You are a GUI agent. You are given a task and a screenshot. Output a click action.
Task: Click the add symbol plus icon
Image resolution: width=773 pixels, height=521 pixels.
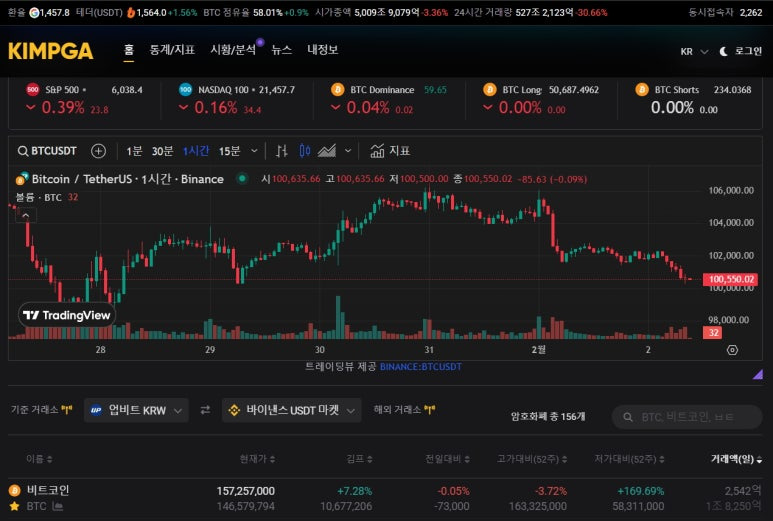click(x=99, y=151)
